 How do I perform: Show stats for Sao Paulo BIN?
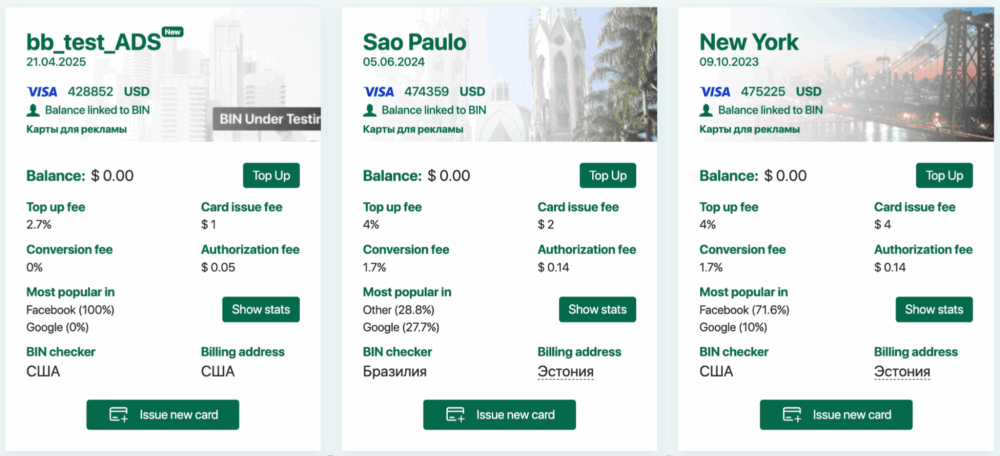(x=597, y=309)
